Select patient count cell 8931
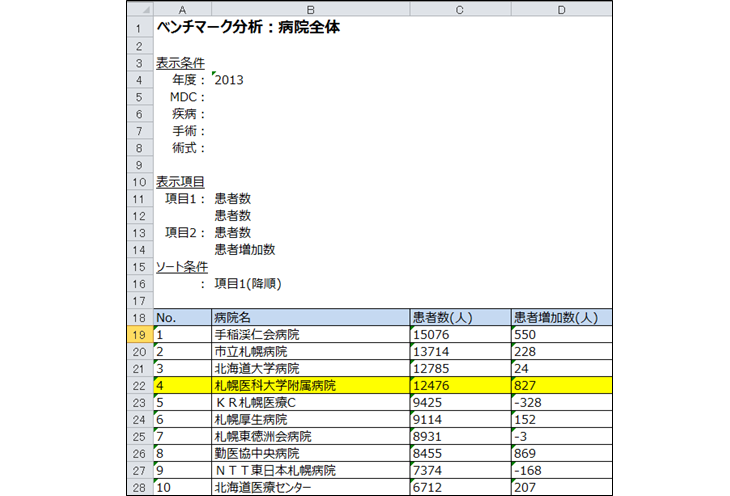This screenshot has width=730, height=496. tap(460, 437)
